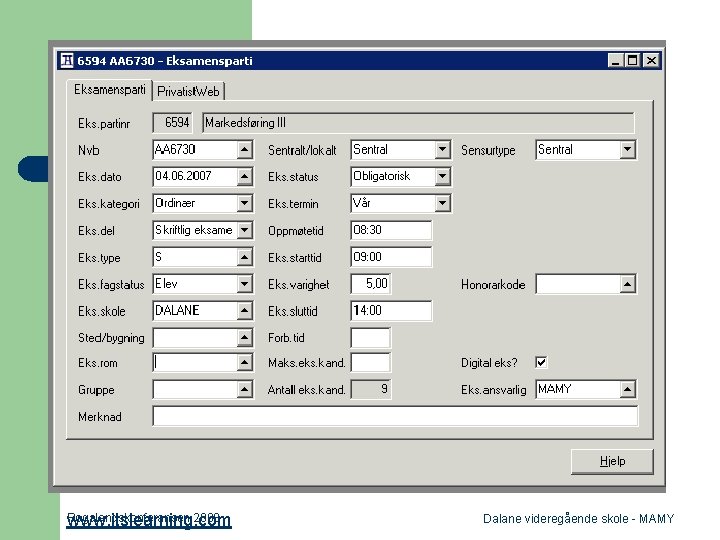720x540 pixels.
Task: Switch to the Eksamensparti tab
Action: [109, 90]
